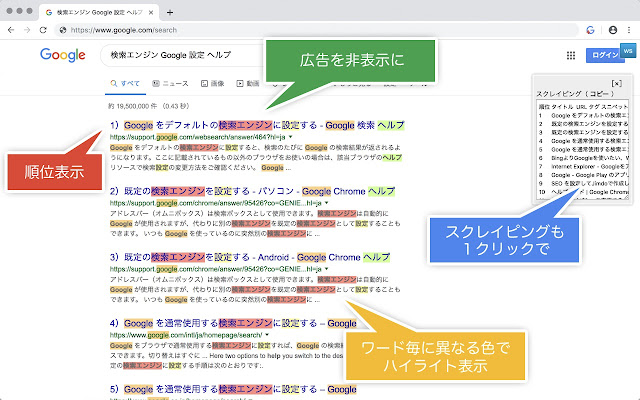Expand dropdown arrow beside result 3 support.google.com URL
This screenshot has width=640, height=400.
(327, 269)
